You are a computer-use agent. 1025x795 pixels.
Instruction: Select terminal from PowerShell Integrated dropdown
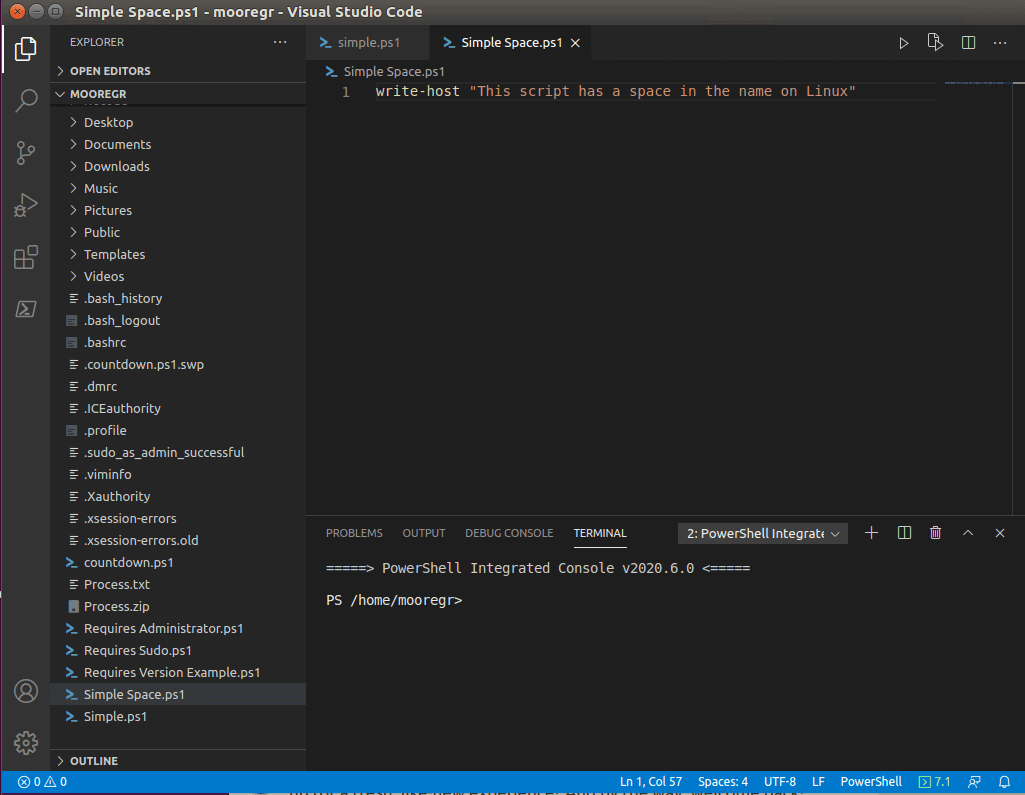click(763, 533)
